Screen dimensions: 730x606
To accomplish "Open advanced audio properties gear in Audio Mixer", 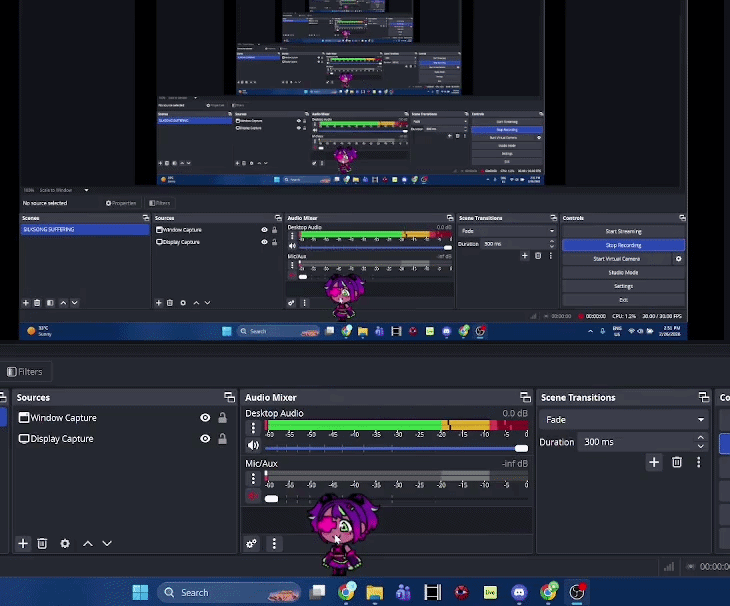I will [x=251, y=544].
